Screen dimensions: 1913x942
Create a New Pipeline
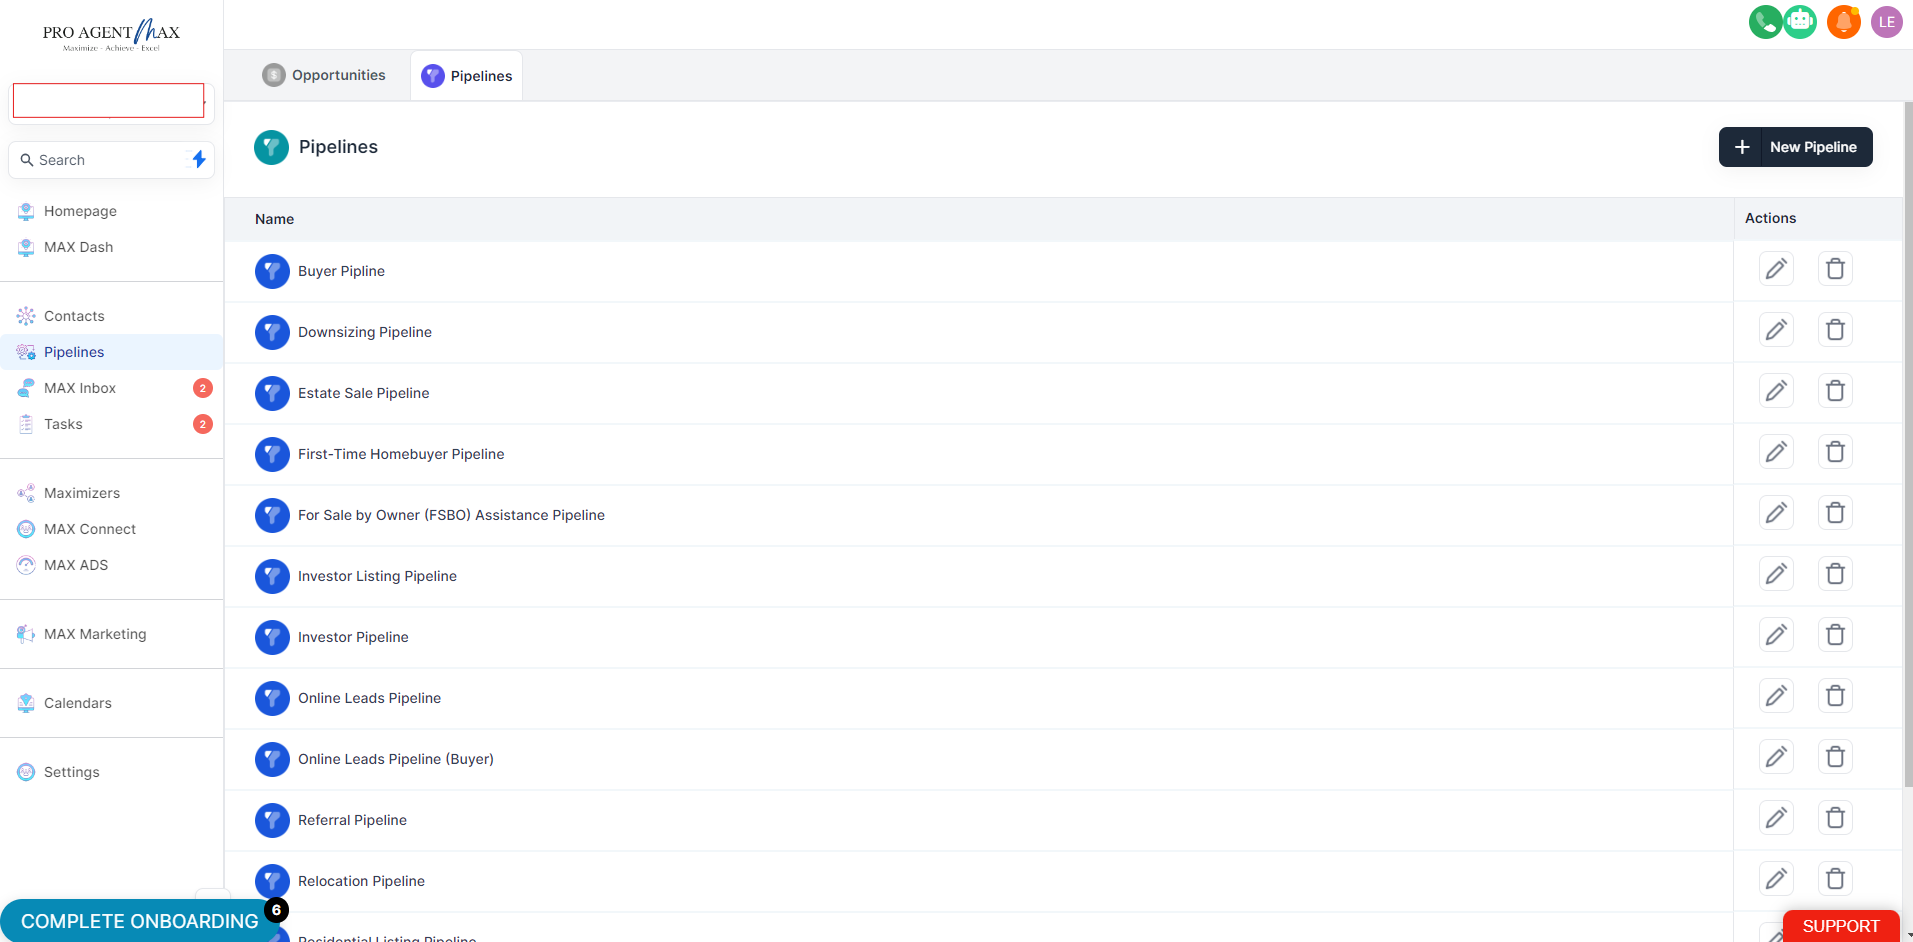[x=1795, y=147]
